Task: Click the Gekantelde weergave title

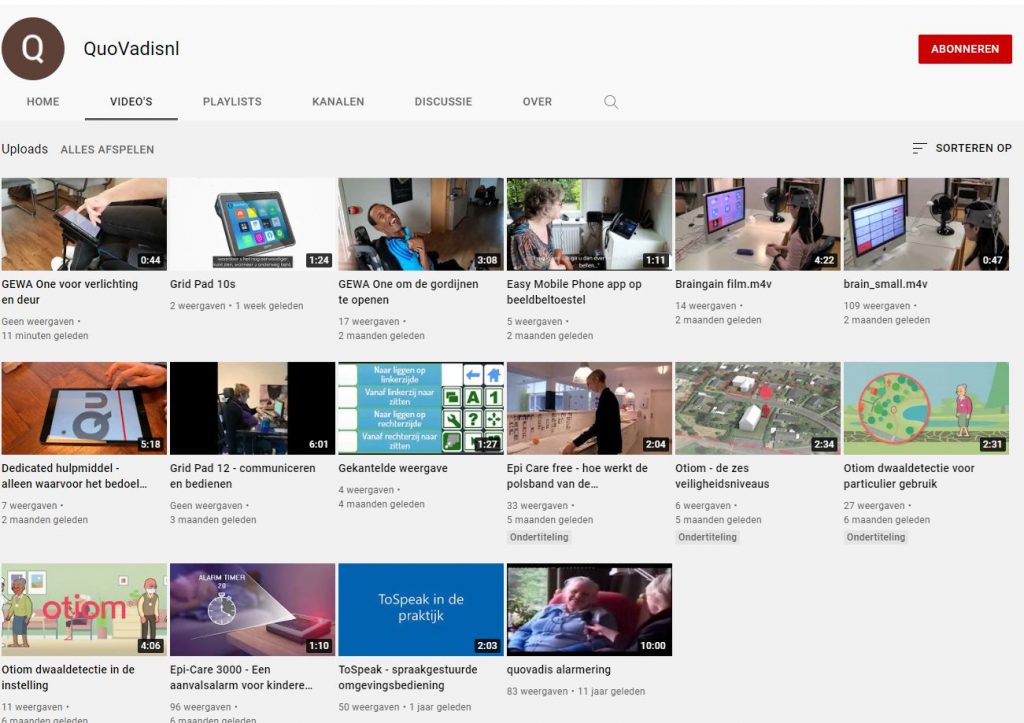Action: [393, 468]
